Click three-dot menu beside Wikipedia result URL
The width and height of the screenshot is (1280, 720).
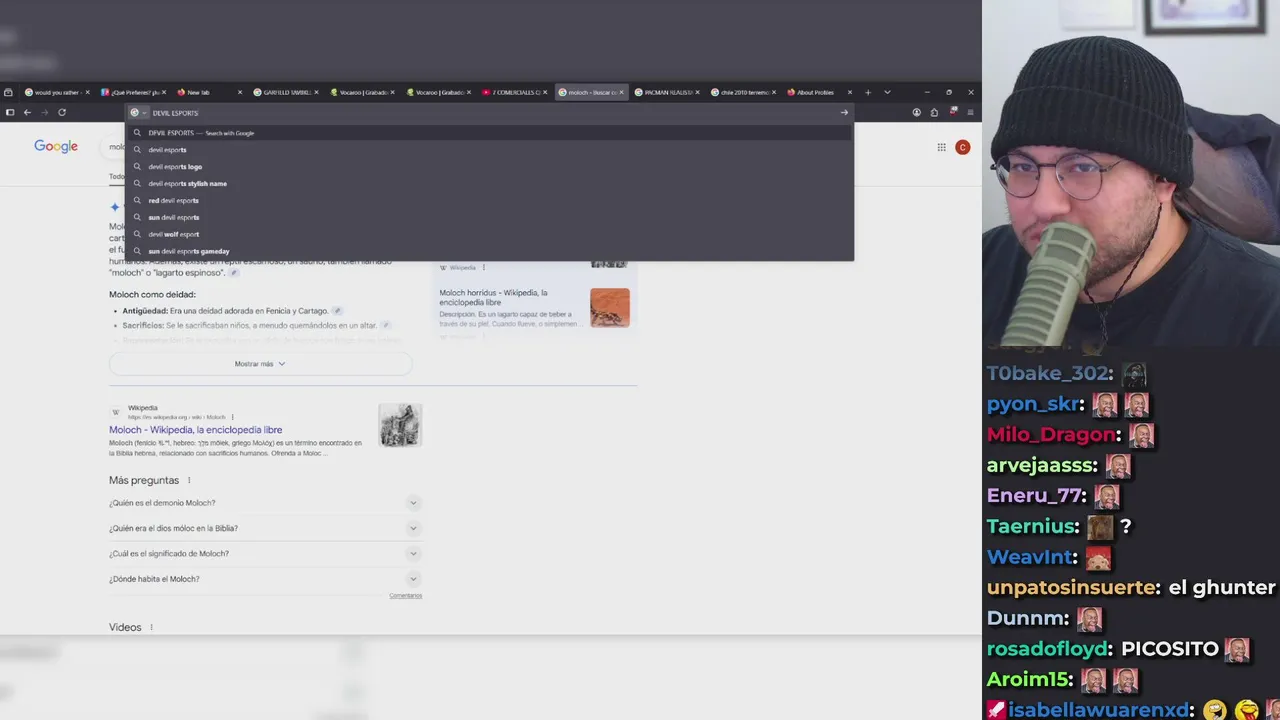pos(232,417)
